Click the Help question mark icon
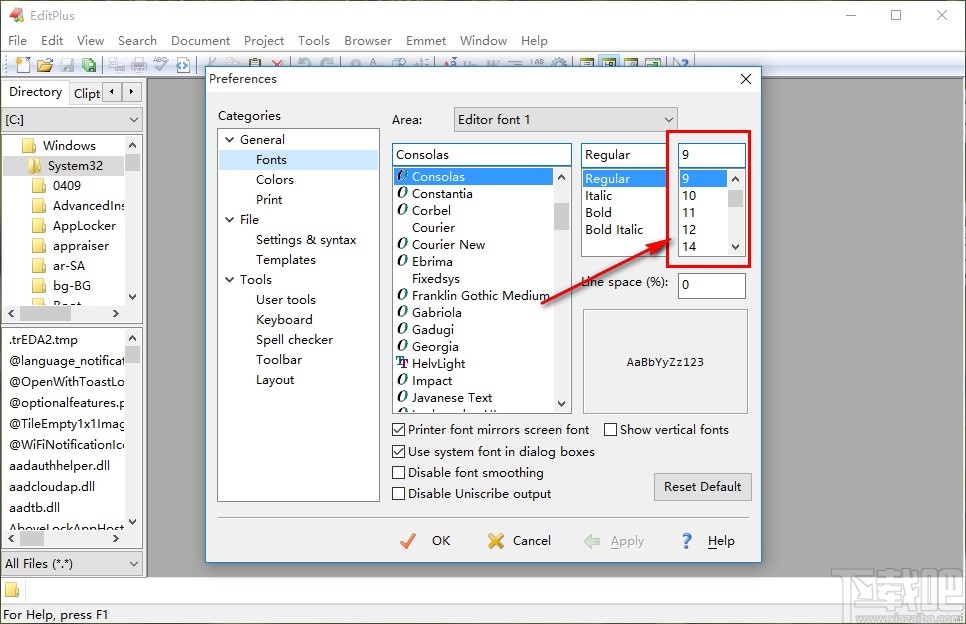 point(687,541)
